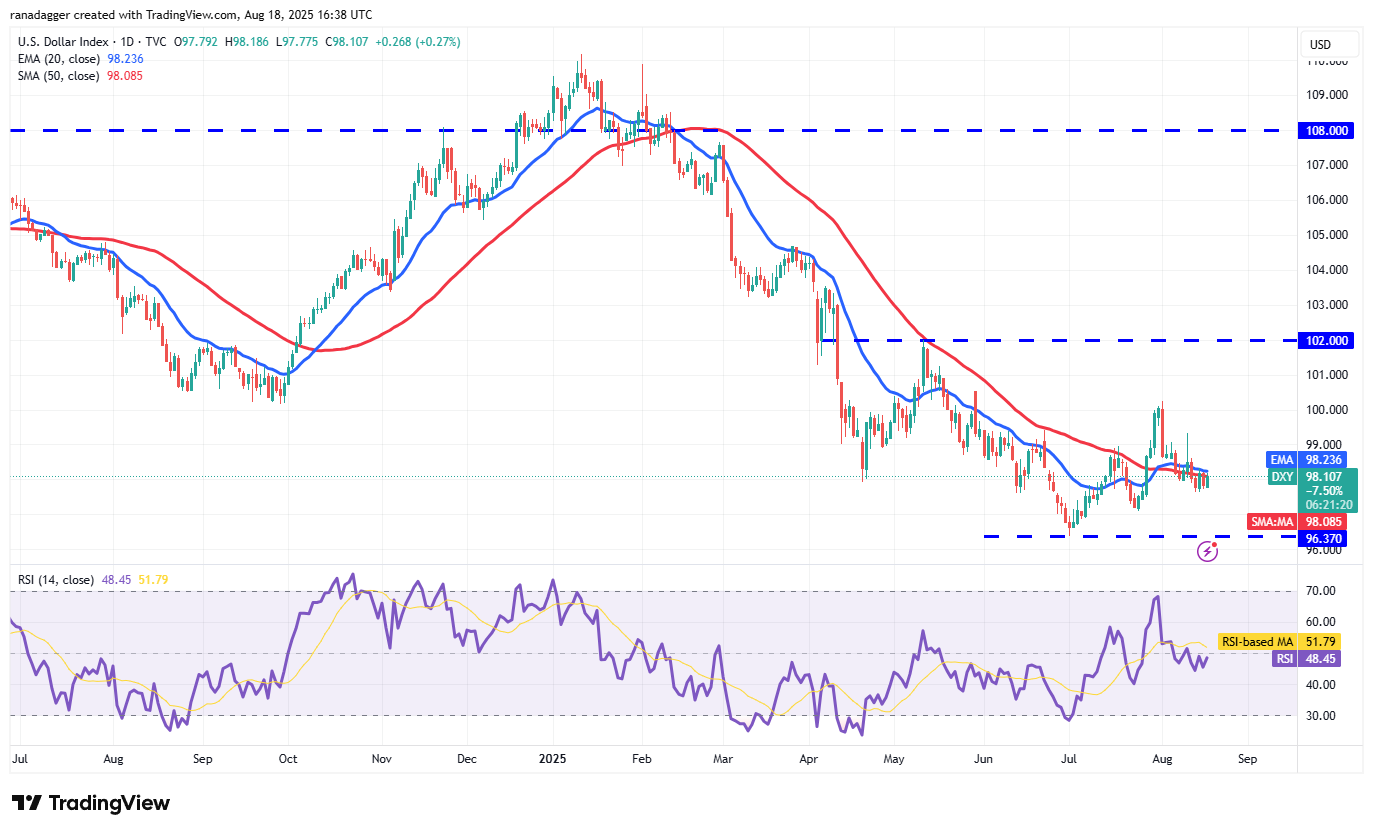Select the EMA (20, close) legend
1373x833 pixels.
click(58, 59)
